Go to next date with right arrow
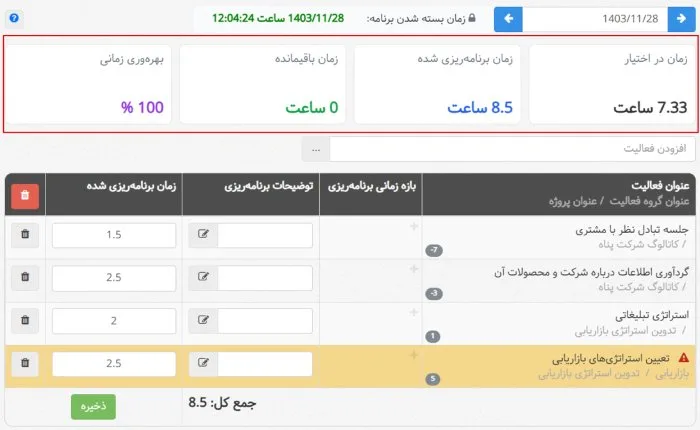 coord(681,19)
